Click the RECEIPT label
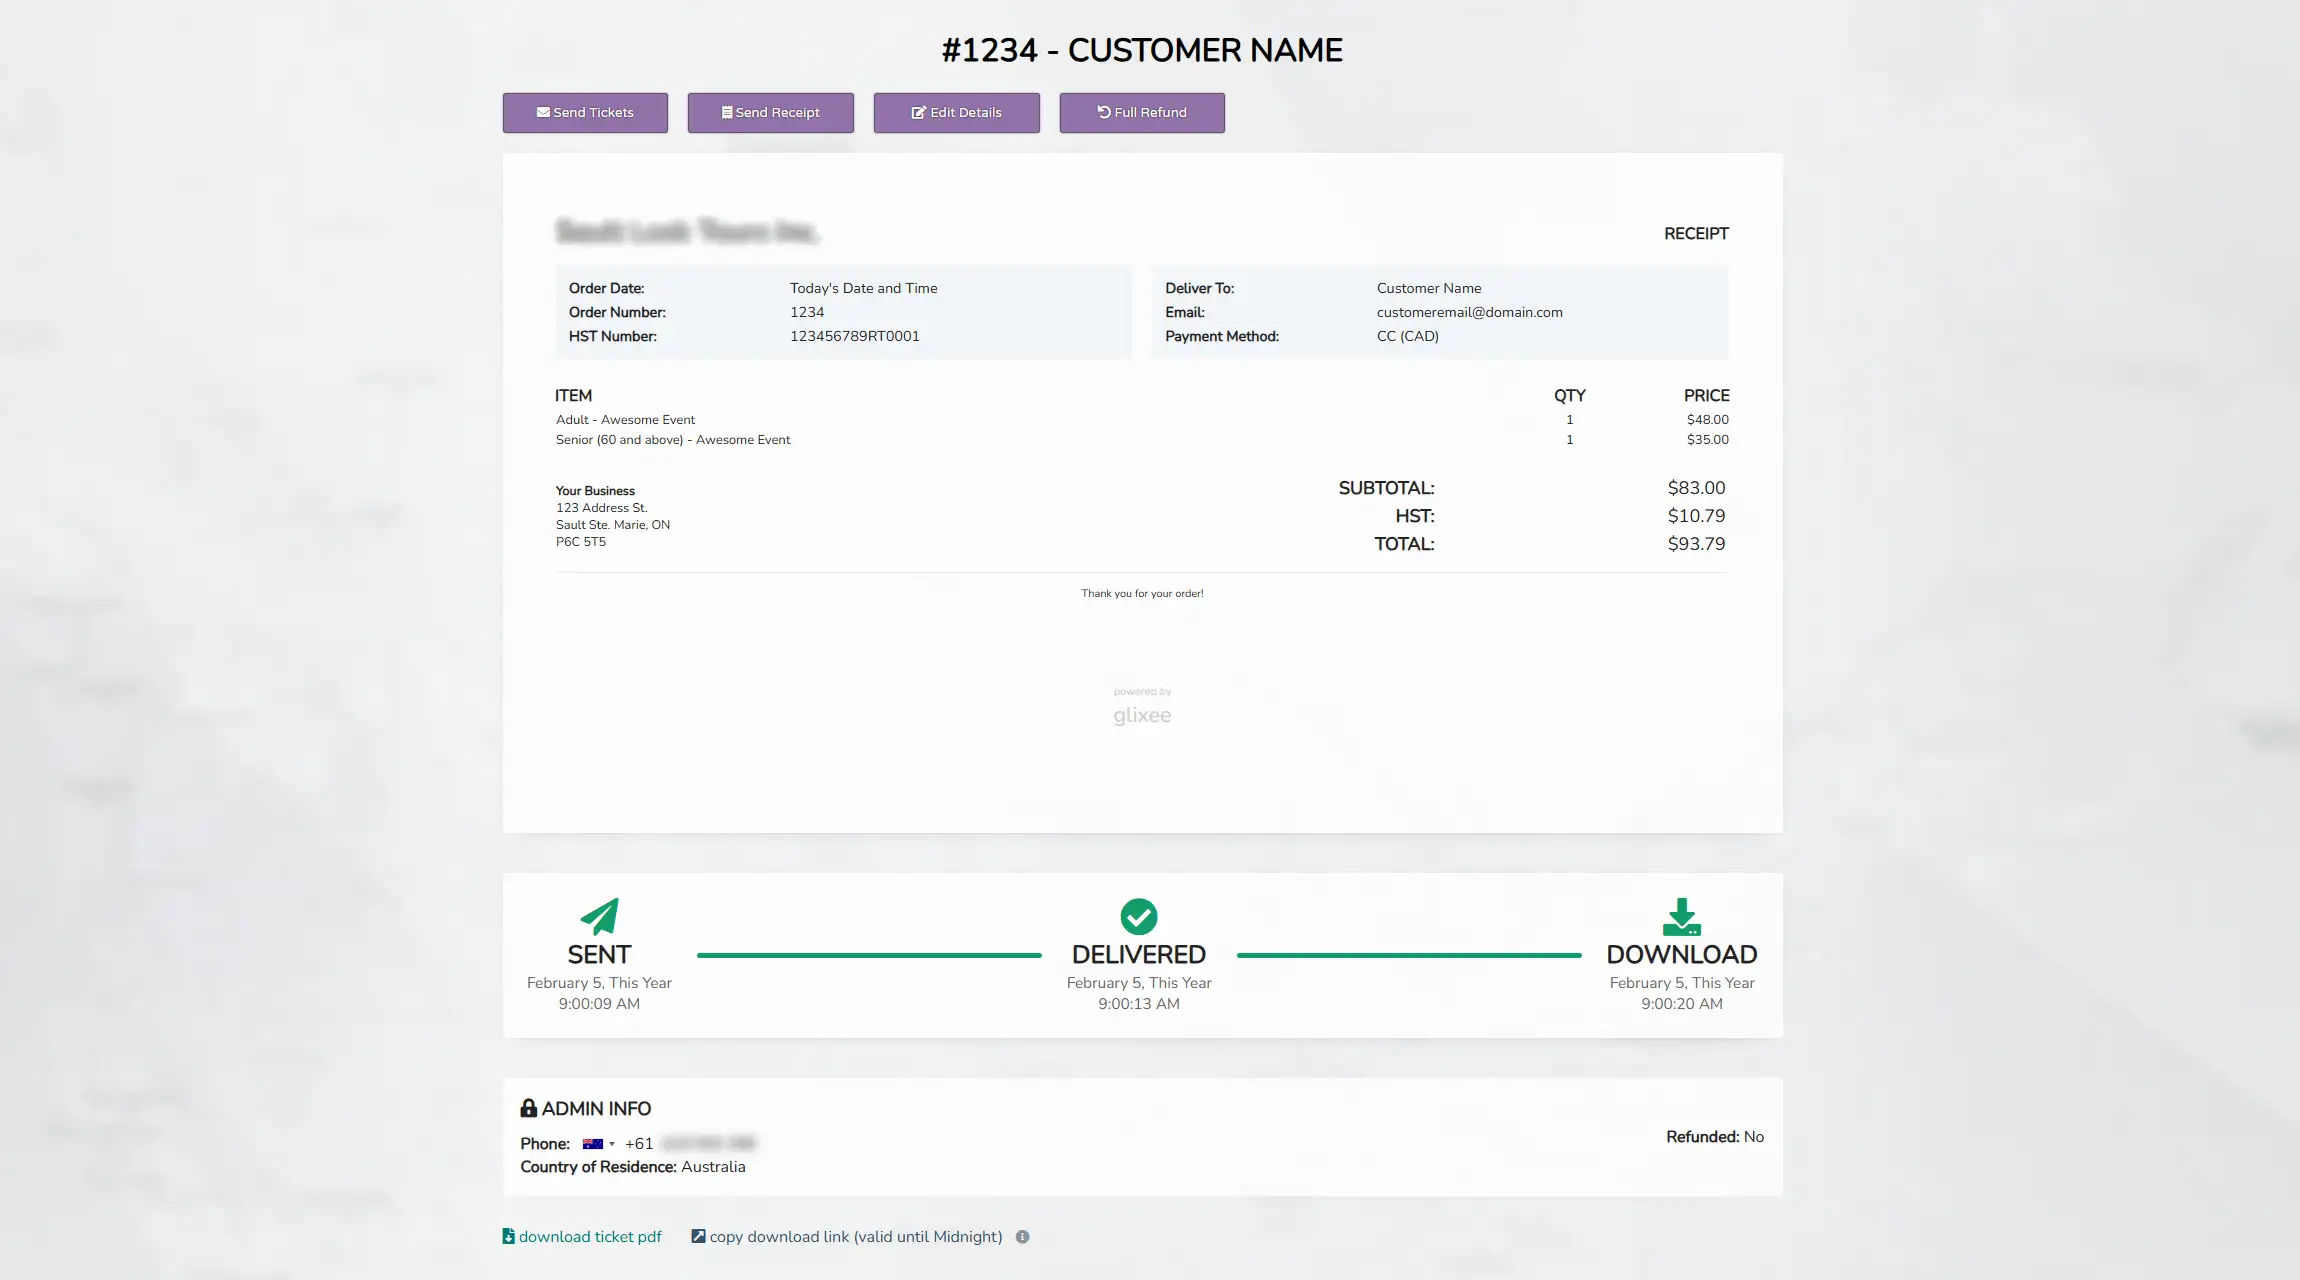This screenshot has width=2300, height=1280. pos(1696,234)
